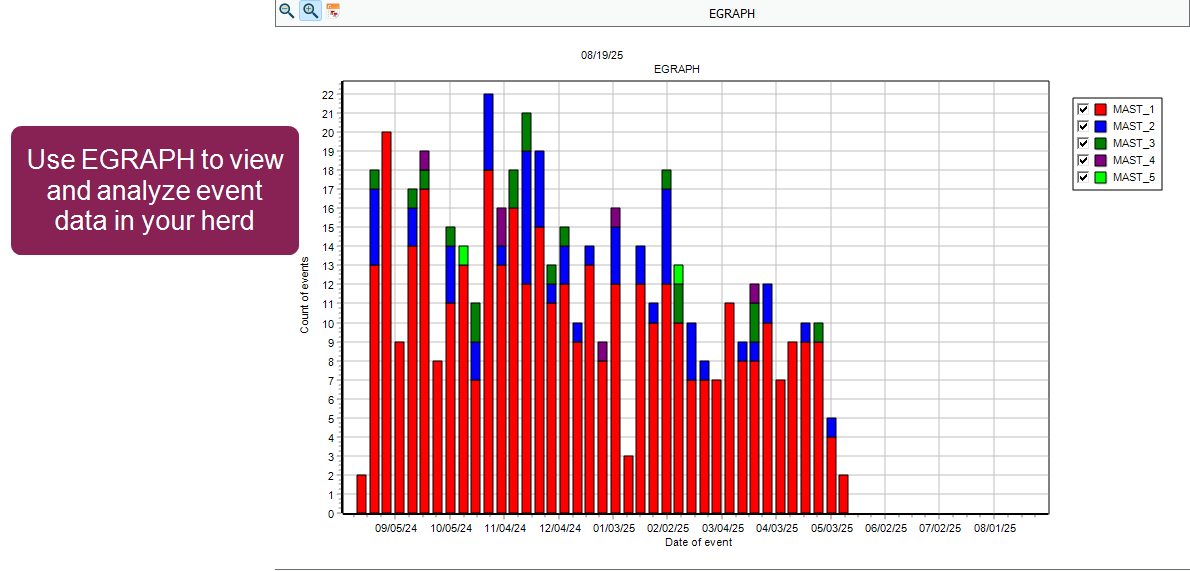This screenshot has width=1190, height=571.
Task: Toggle the MAST_3 legend checkbox
Action: point(1082,143)
